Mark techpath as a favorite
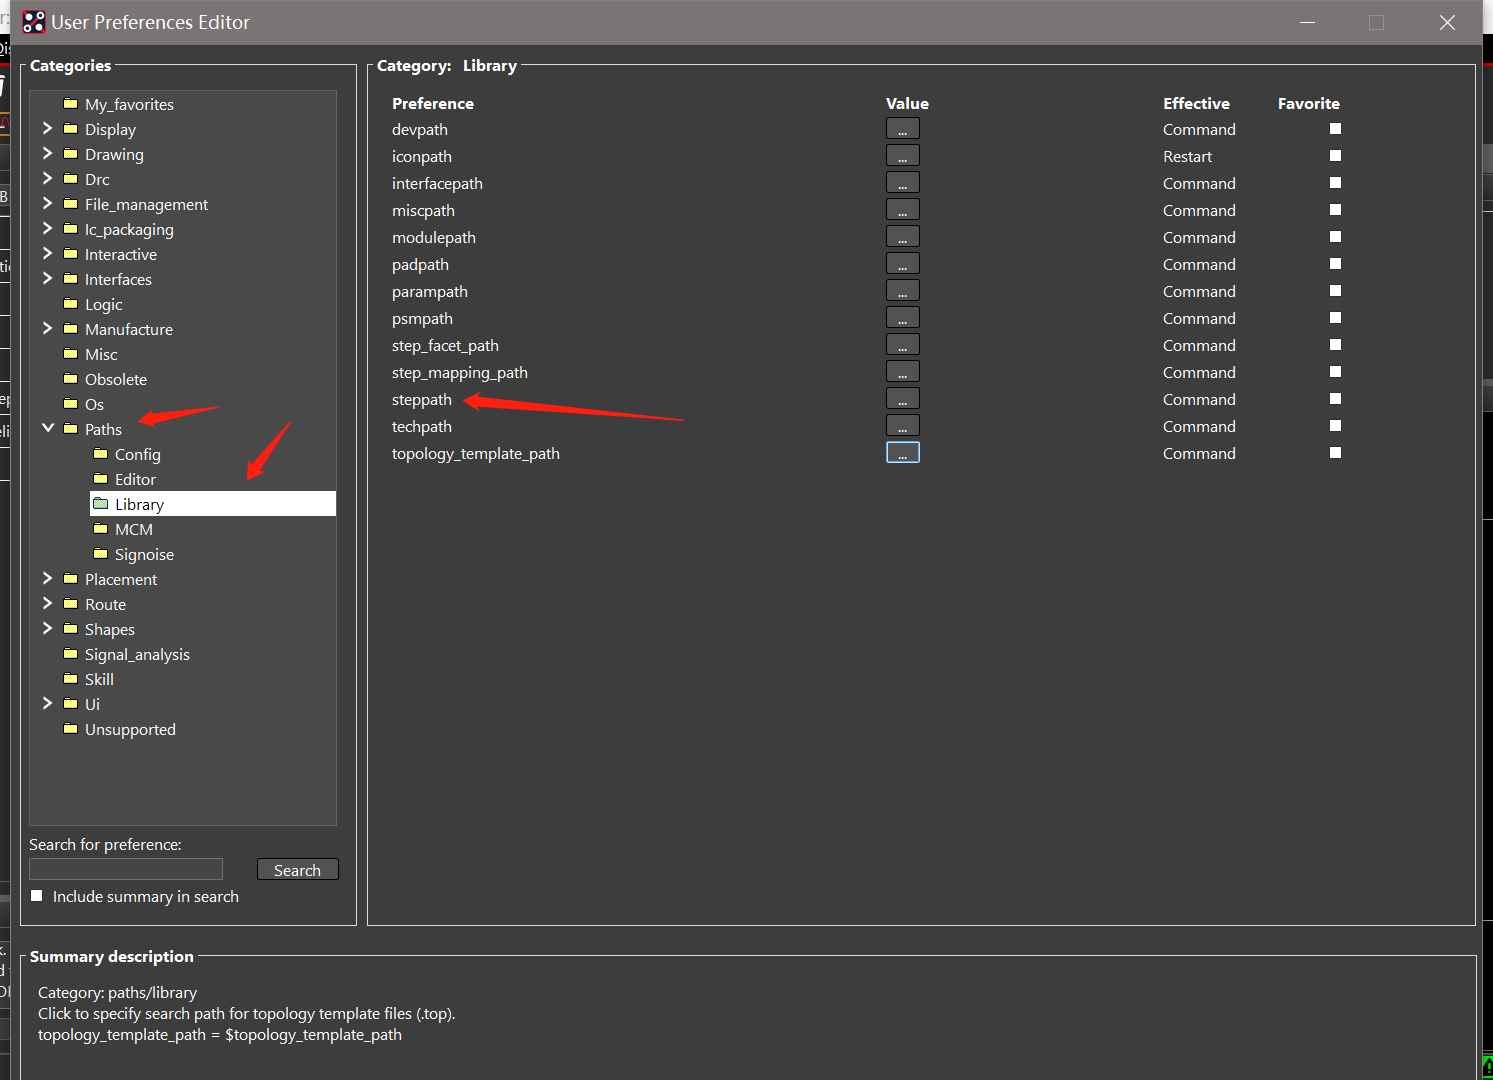1493x1080 pixels. pos(1335,426)
